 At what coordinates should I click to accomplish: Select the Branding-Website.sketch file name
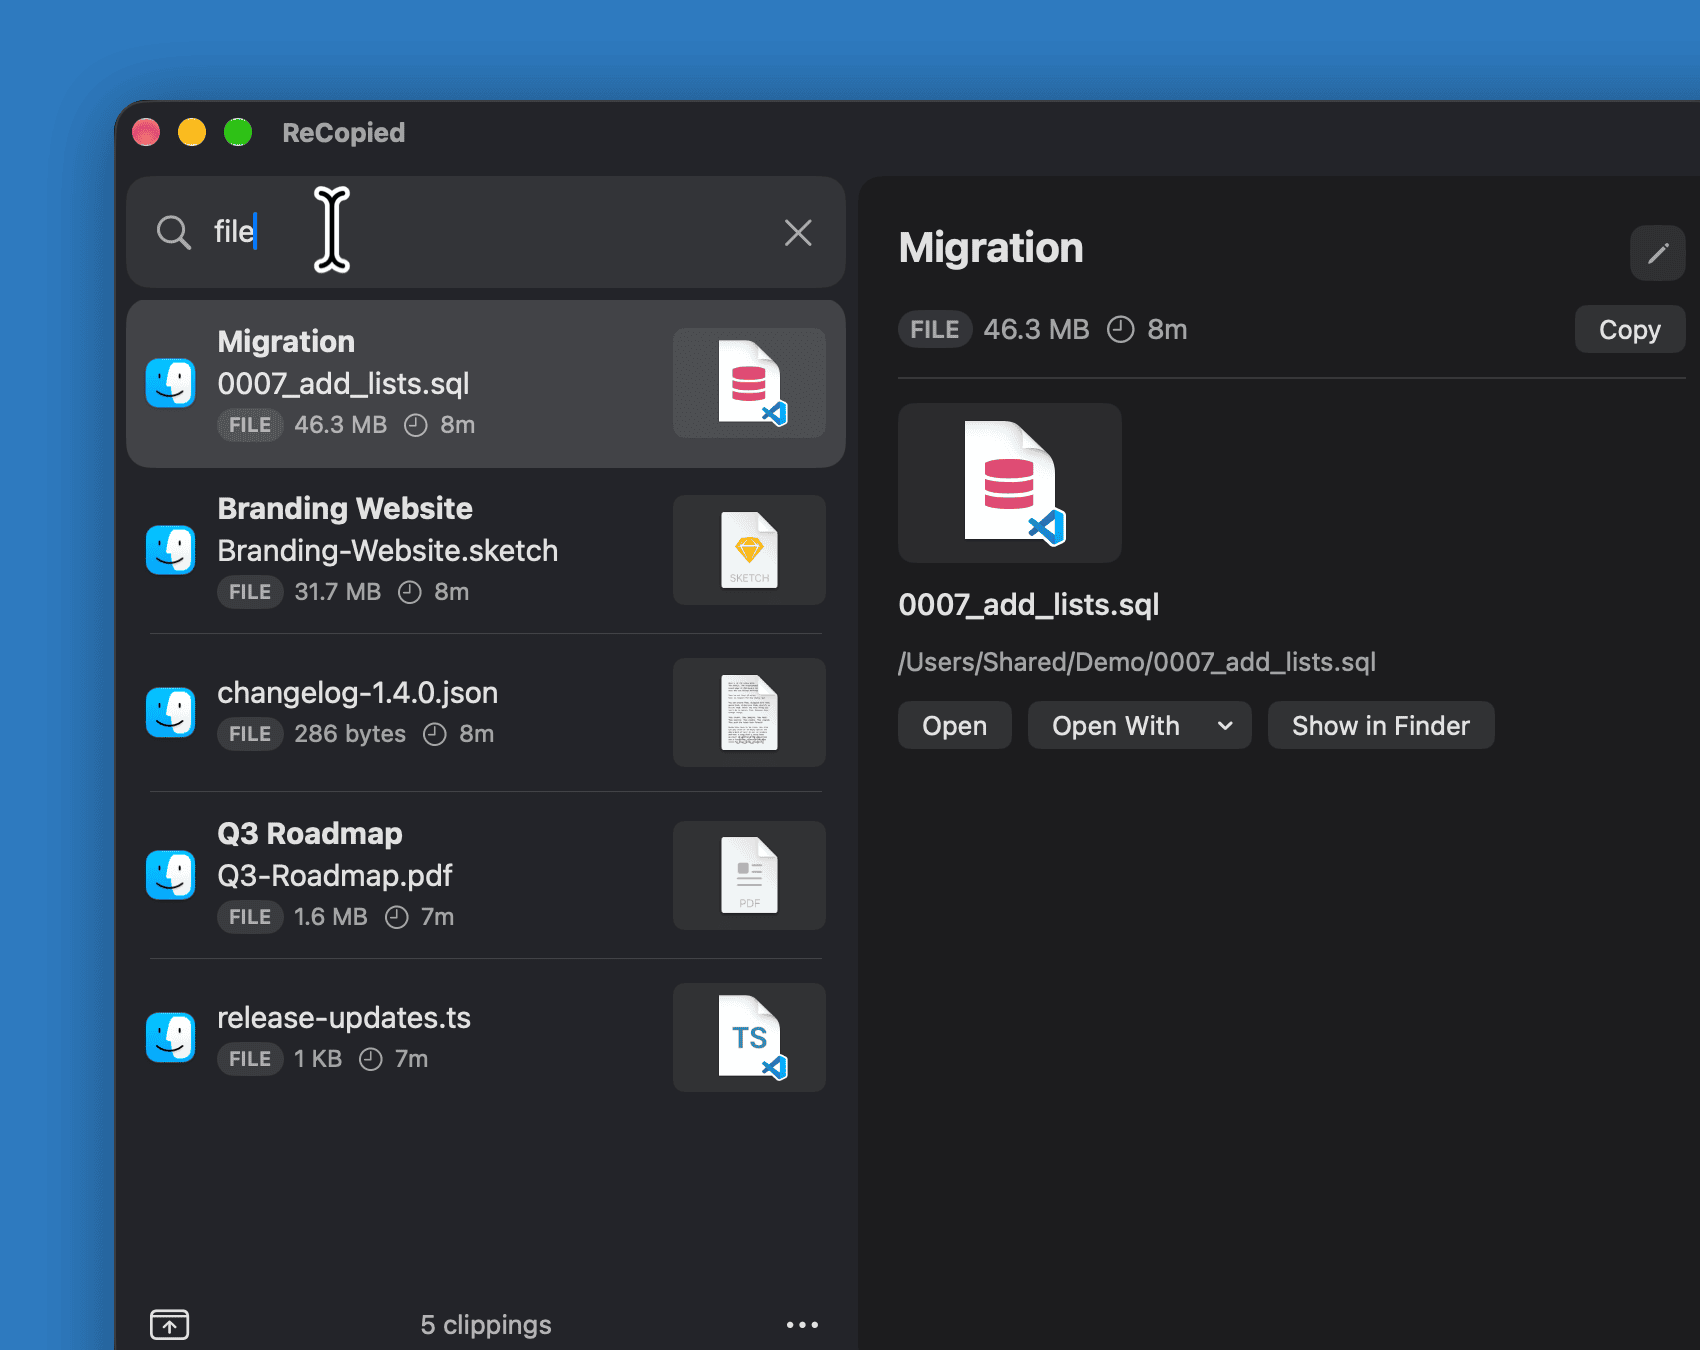388,550
